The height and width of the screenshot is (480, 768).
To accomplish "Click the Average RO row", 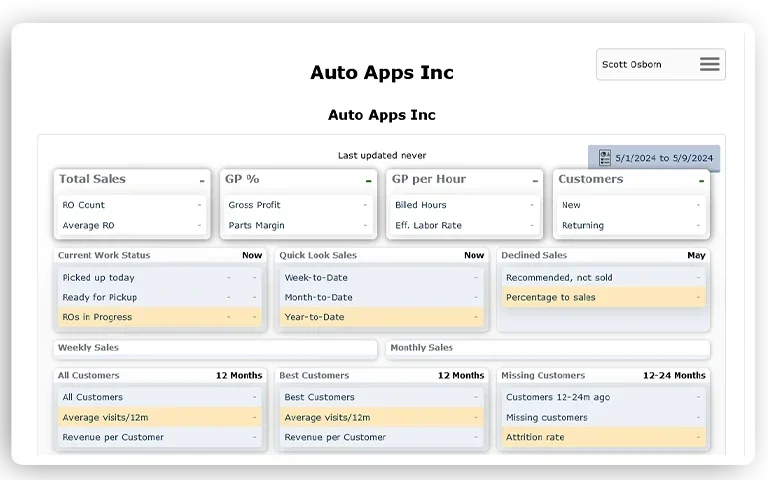I will pyautogui.click(x=132, y=225).
